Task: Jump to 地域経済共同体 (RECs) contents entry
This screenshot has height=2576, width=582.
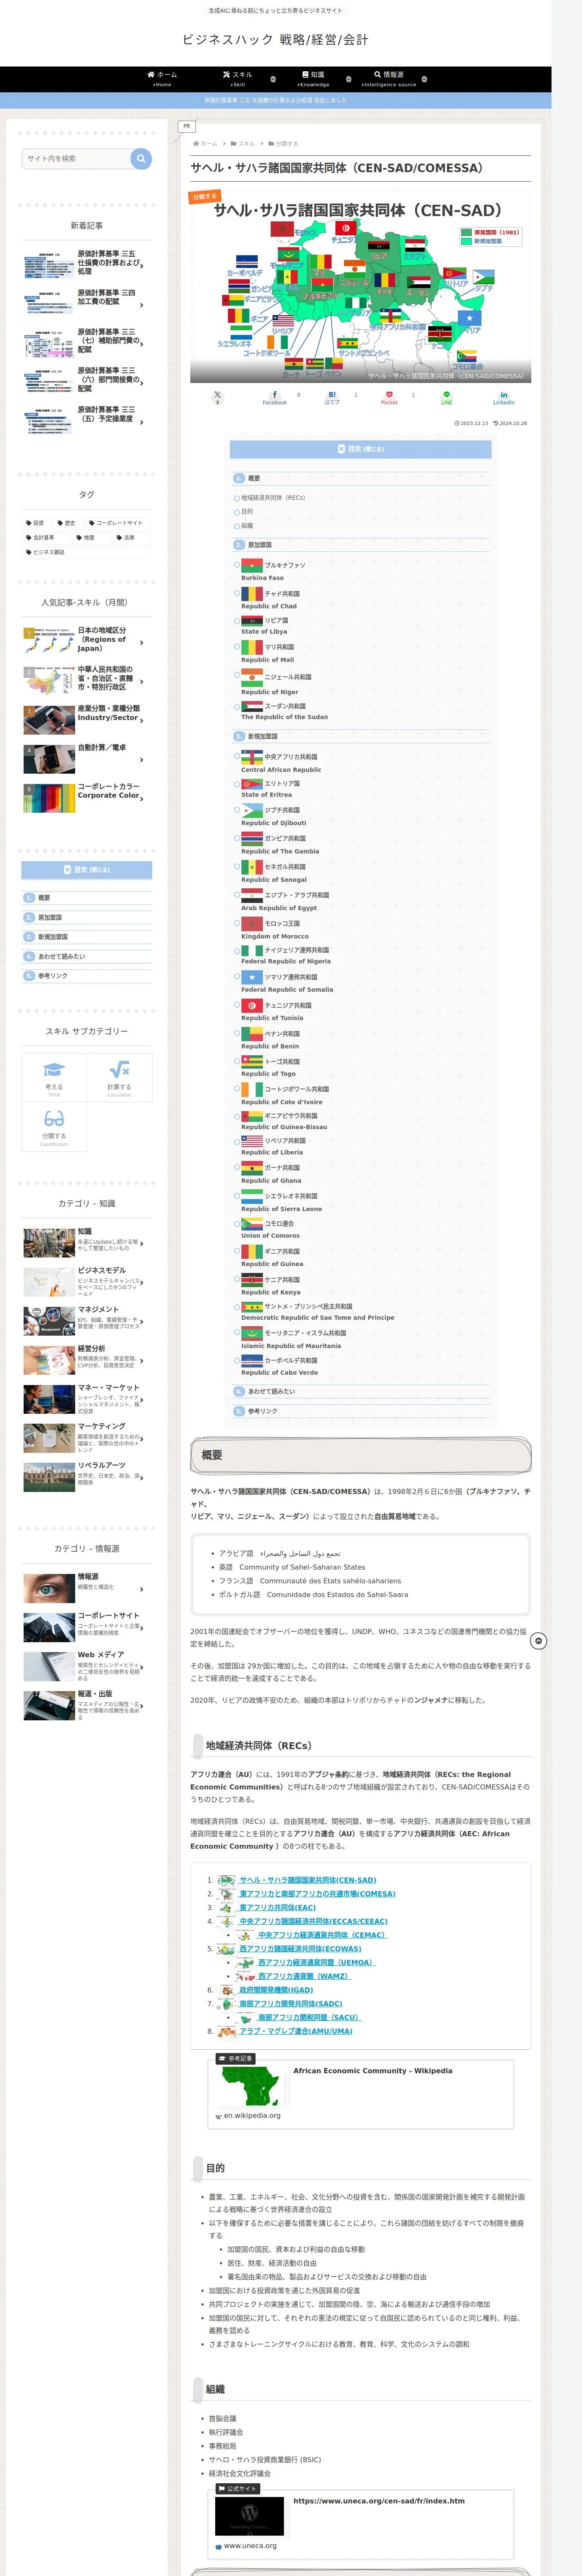Action: pos(273,497)
